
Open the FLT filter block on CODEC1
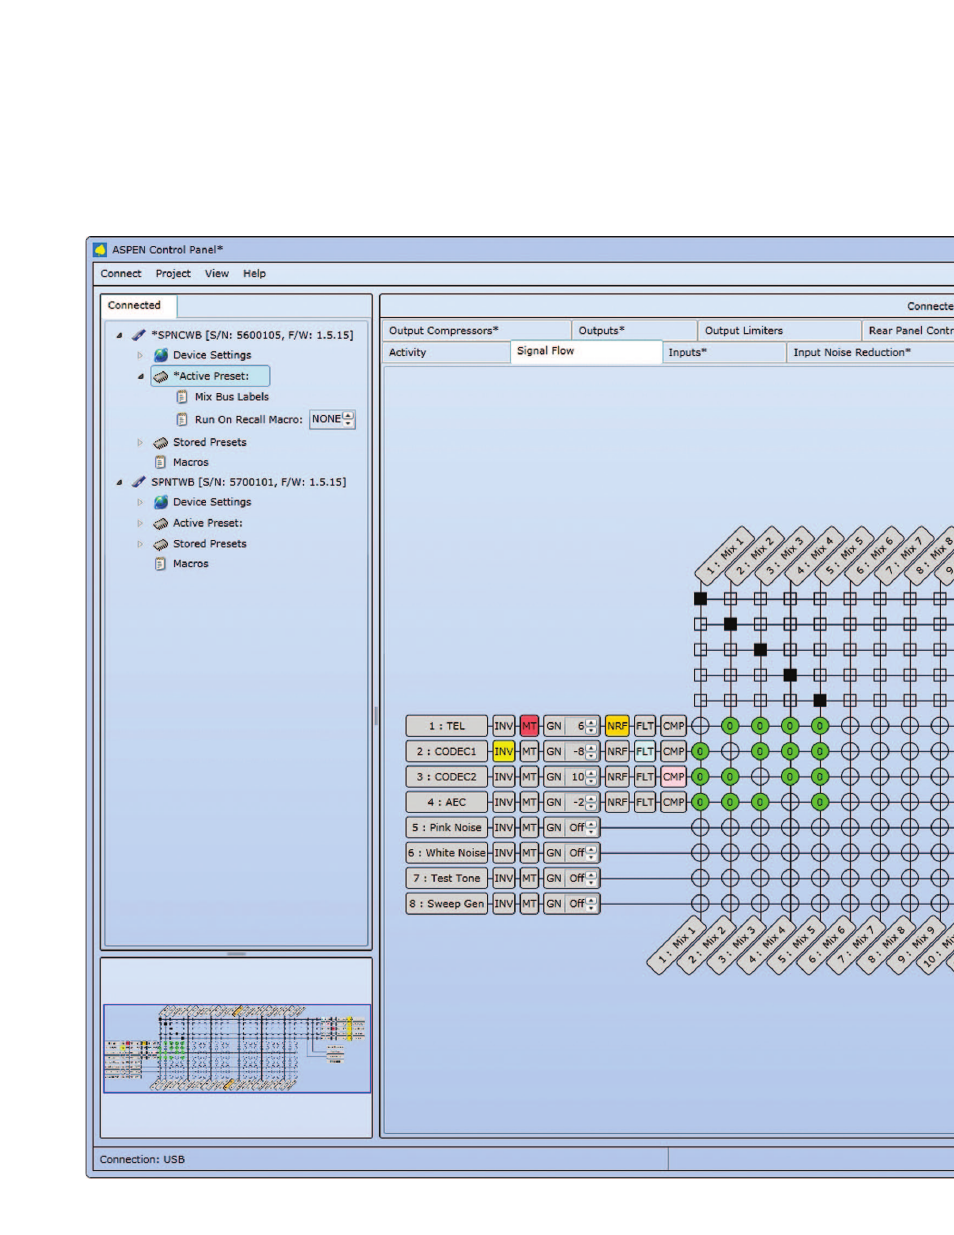(x=645, y=751)
